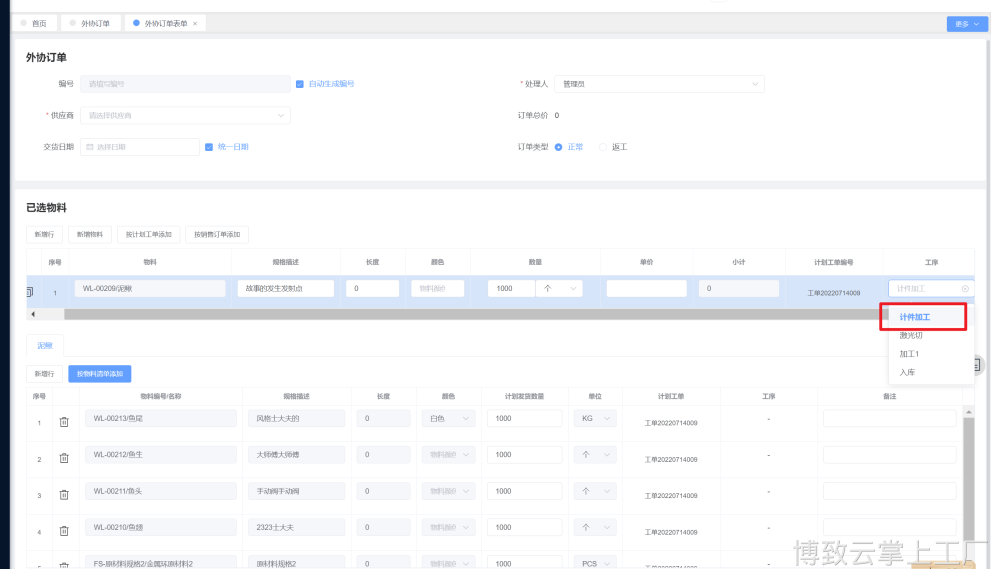Viewport: 991px width, 569px height.
Task: Click the calendar icon in 交货日期 field
Action: [90, 147]
